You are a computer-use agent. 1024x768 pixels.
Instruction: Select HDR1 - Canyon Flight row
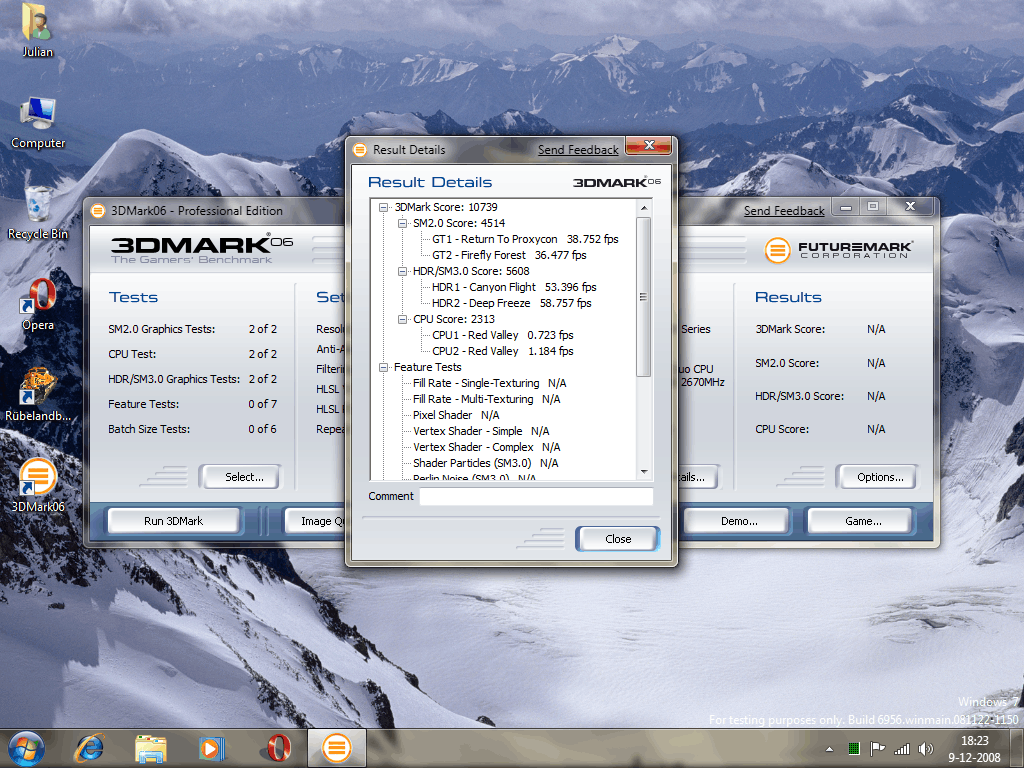coord(514,287)
